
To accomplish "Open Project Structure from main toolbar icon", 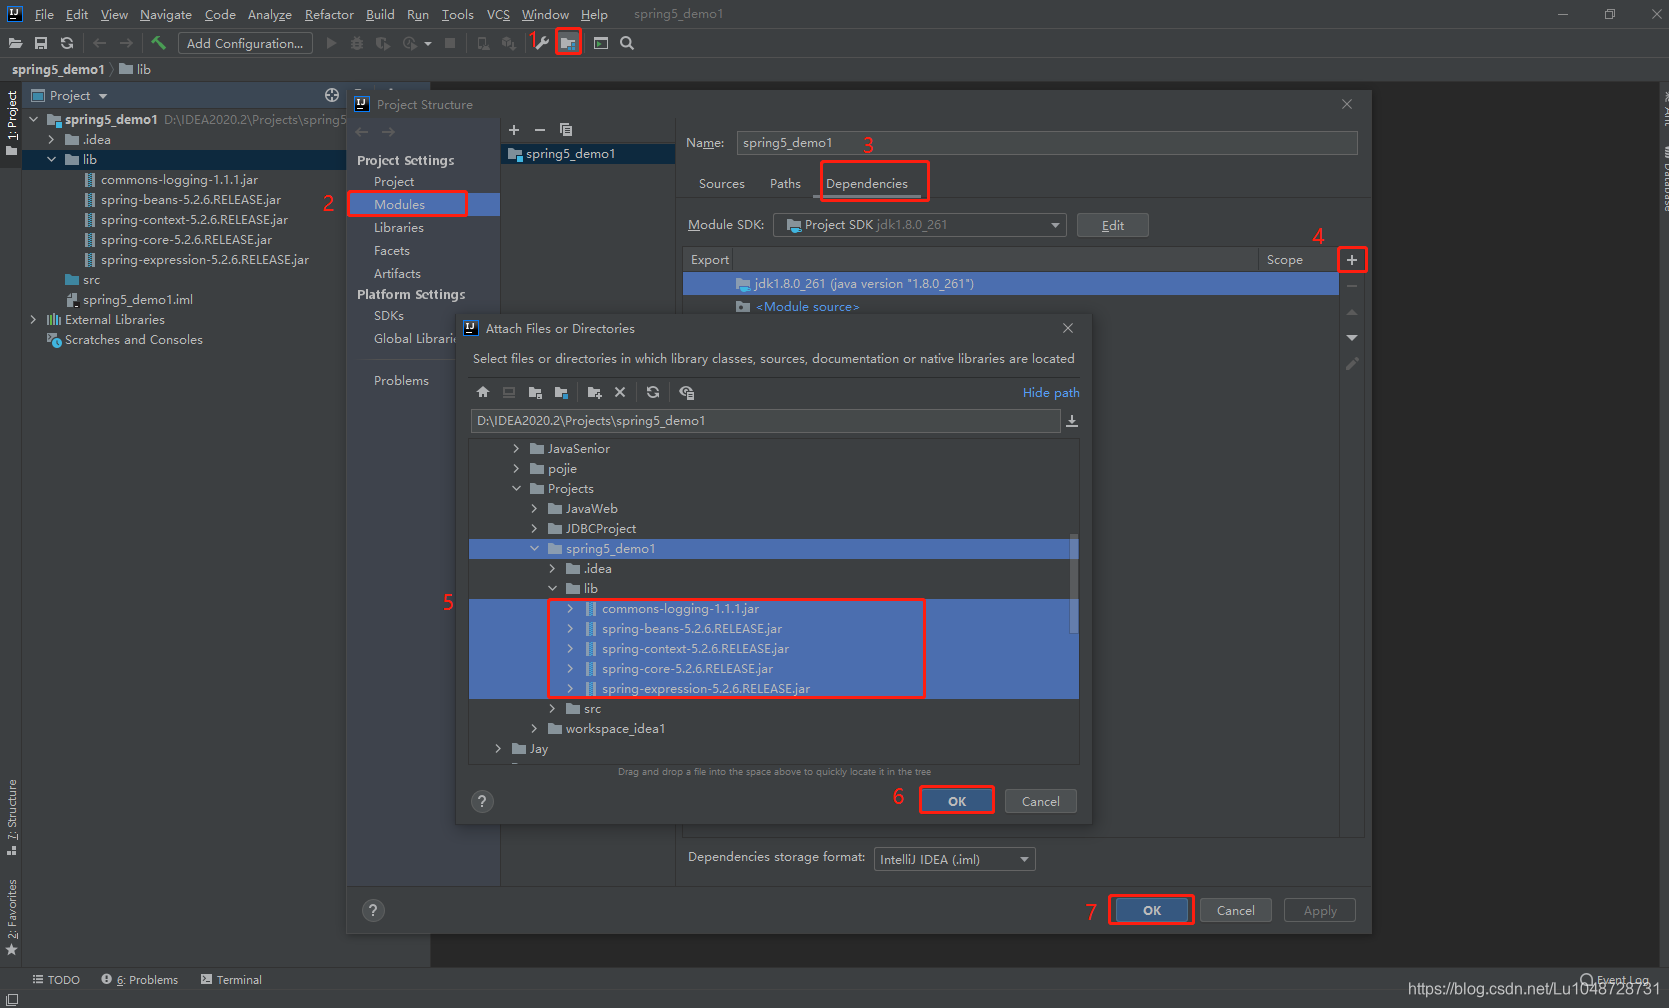I will [x=568, y=43].
